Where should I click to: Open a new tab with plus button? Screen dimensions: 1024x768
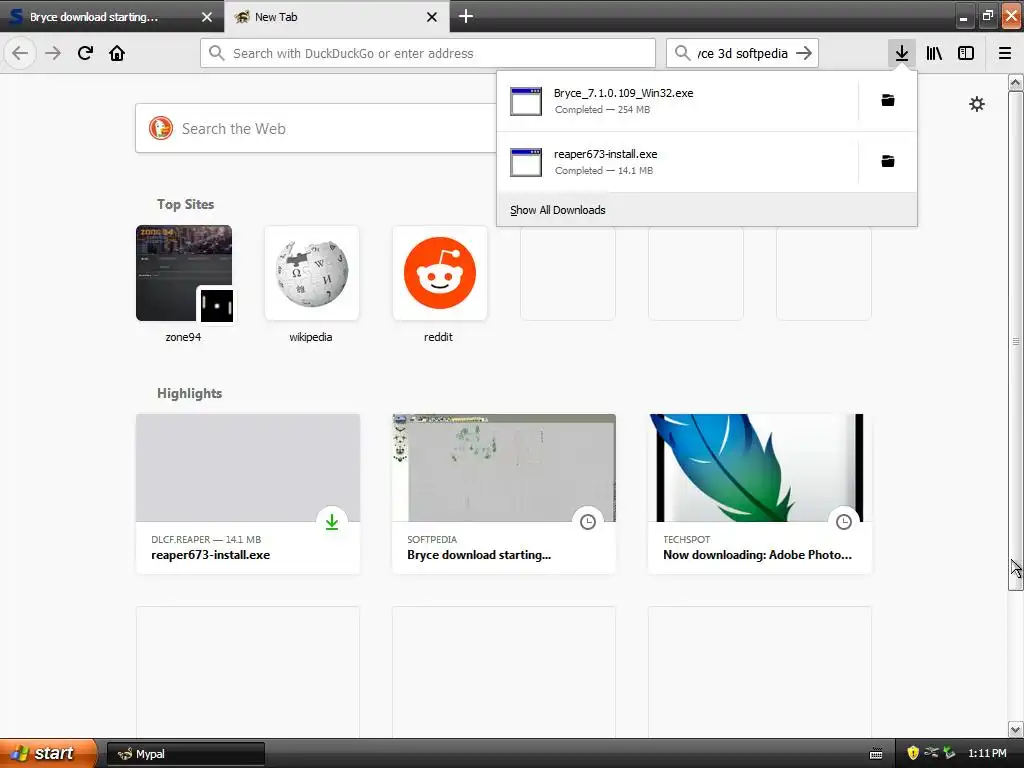466,16
